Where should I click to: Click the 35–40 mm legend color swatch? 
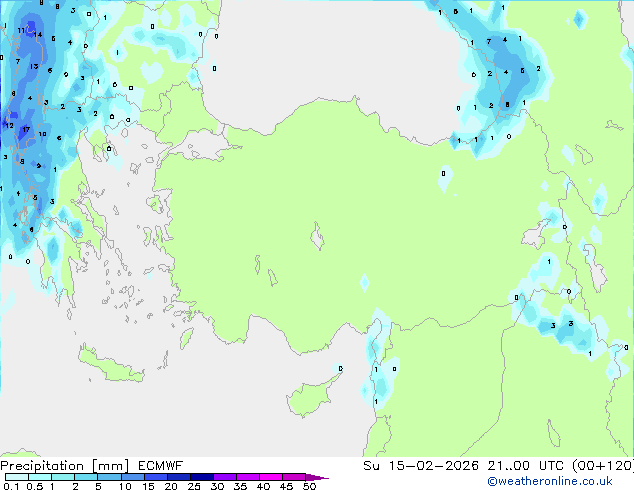[247, 477]
